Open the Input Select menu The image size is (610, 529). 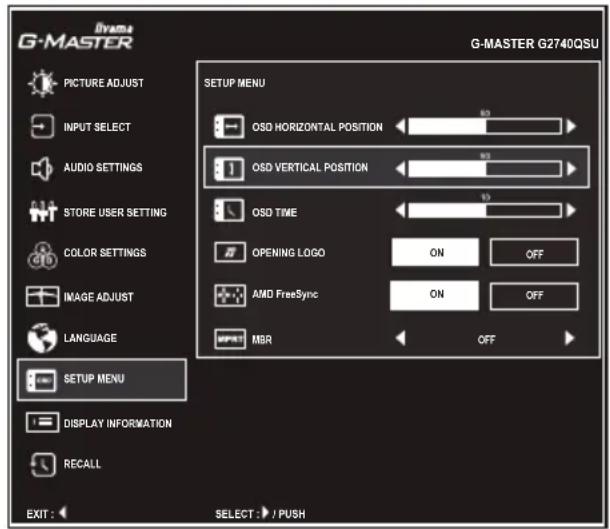tap(97, 127)
